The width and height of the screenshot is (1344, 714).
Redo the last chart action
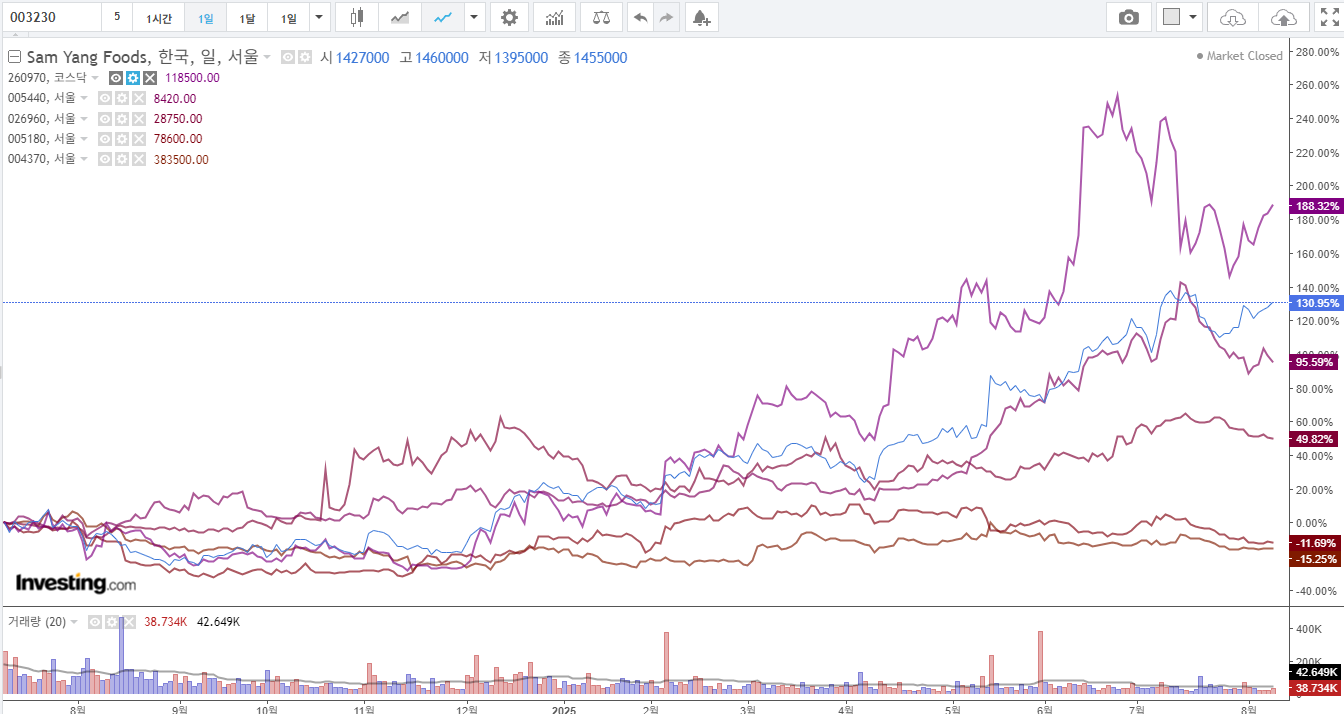coord(666,17)
